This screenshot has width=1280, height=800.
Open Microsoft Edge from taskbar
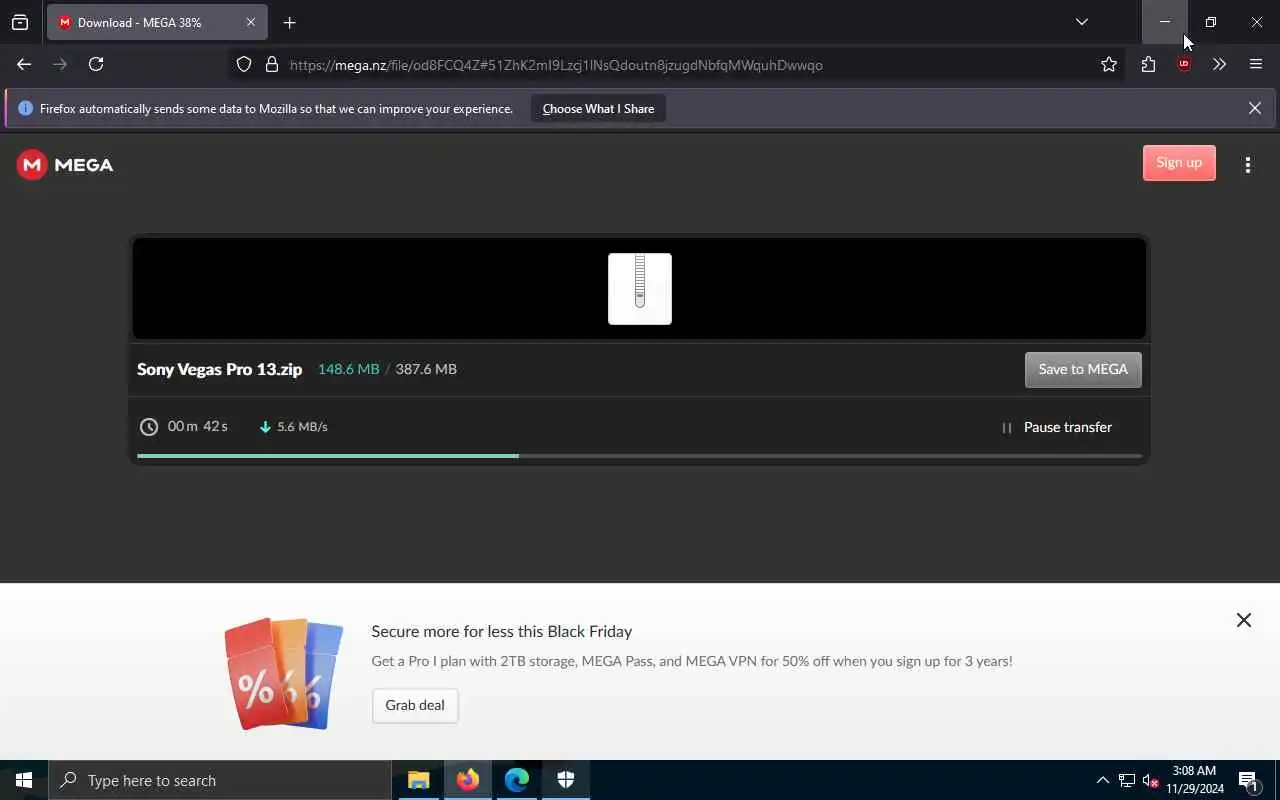pos(517,780)
